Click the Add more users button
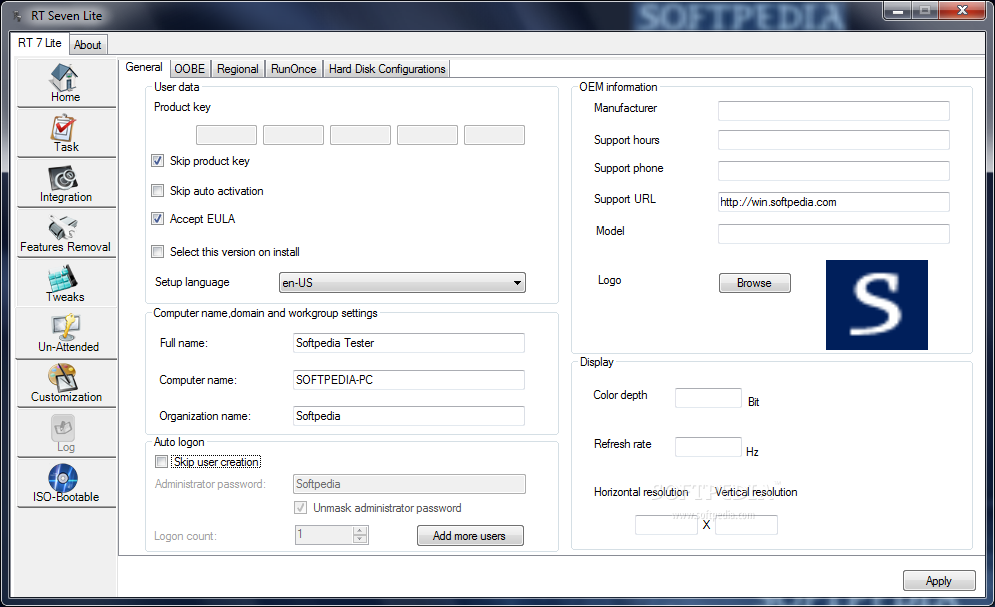This screenshot has height=607, width=995. [470, 536]
